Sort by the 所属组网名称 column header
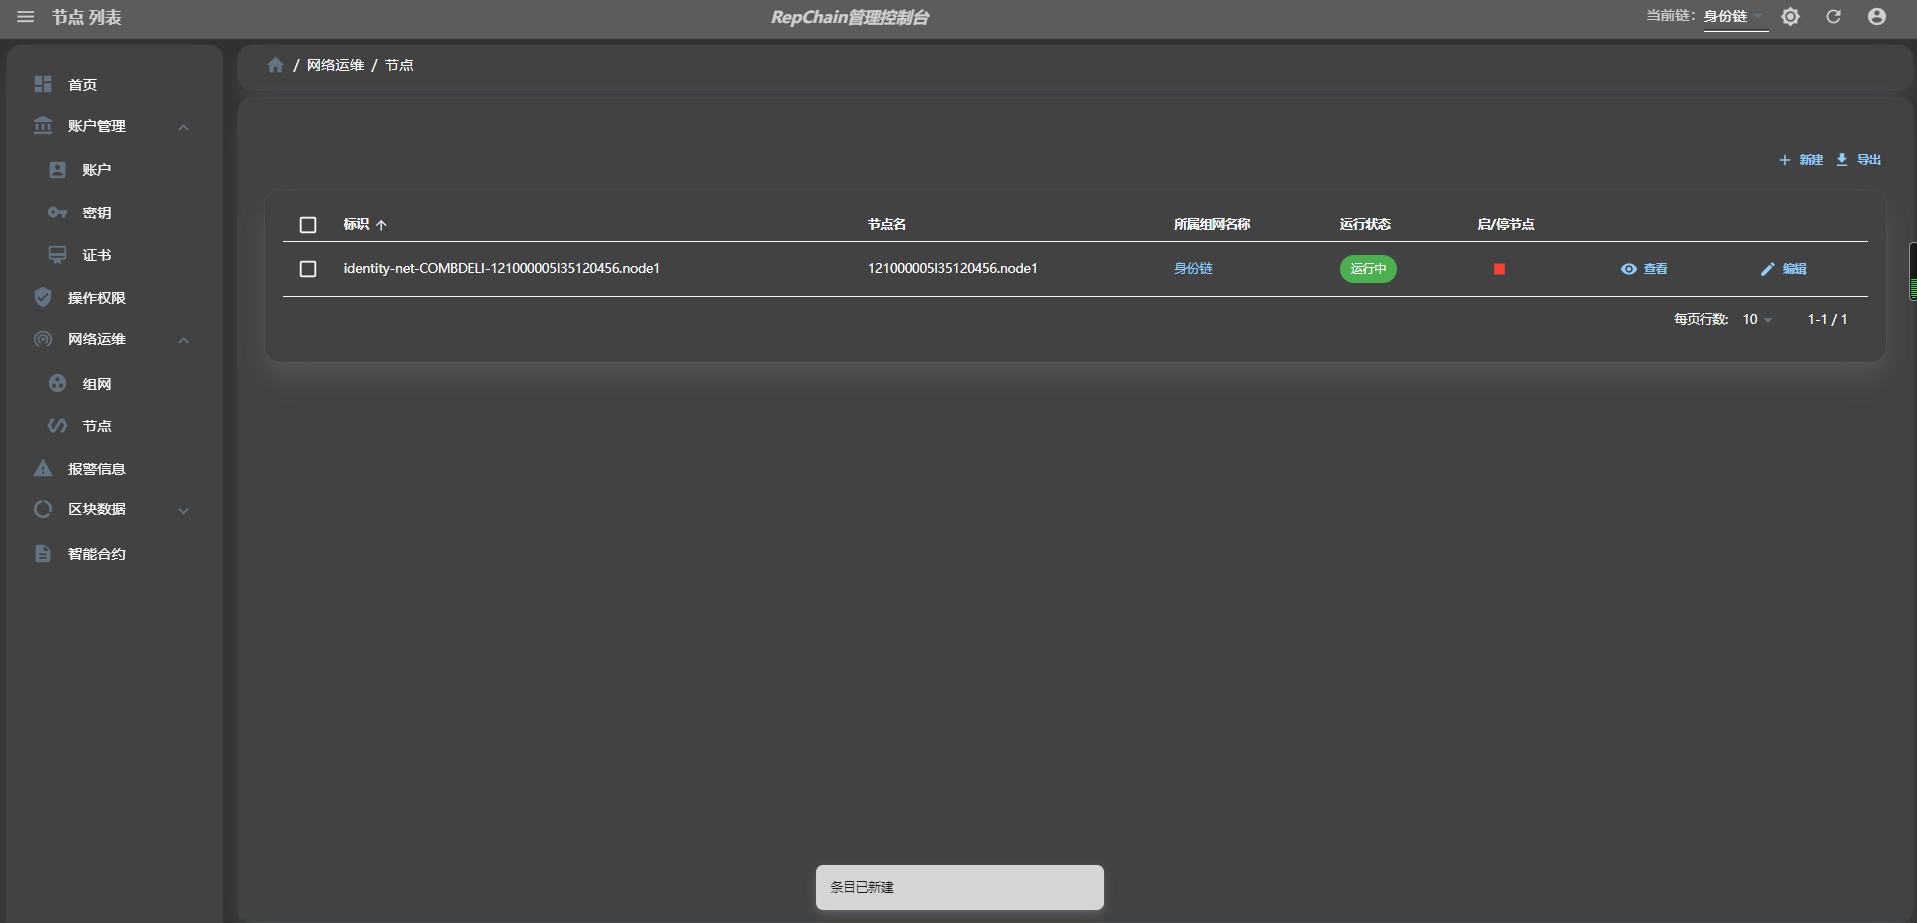This screenshot has height=923, width=1917. pyautogui.click(x=1212, y=225)
